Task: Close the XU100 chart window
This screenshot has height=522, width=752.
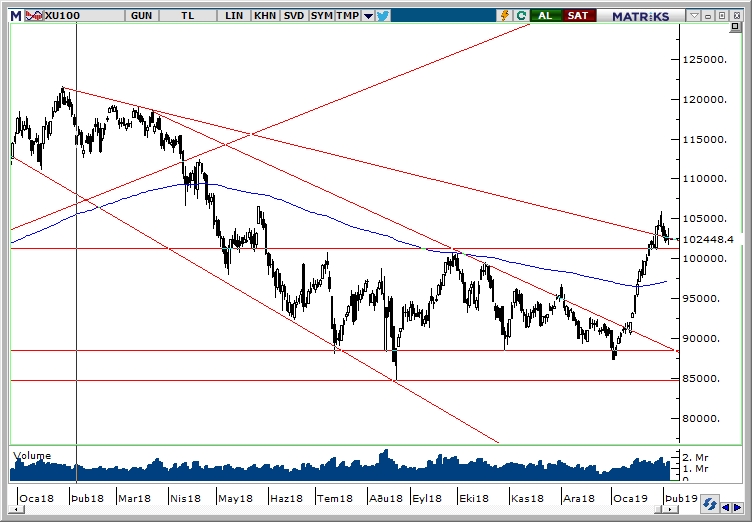Action: pyautogui.click(x=737, y=16)
